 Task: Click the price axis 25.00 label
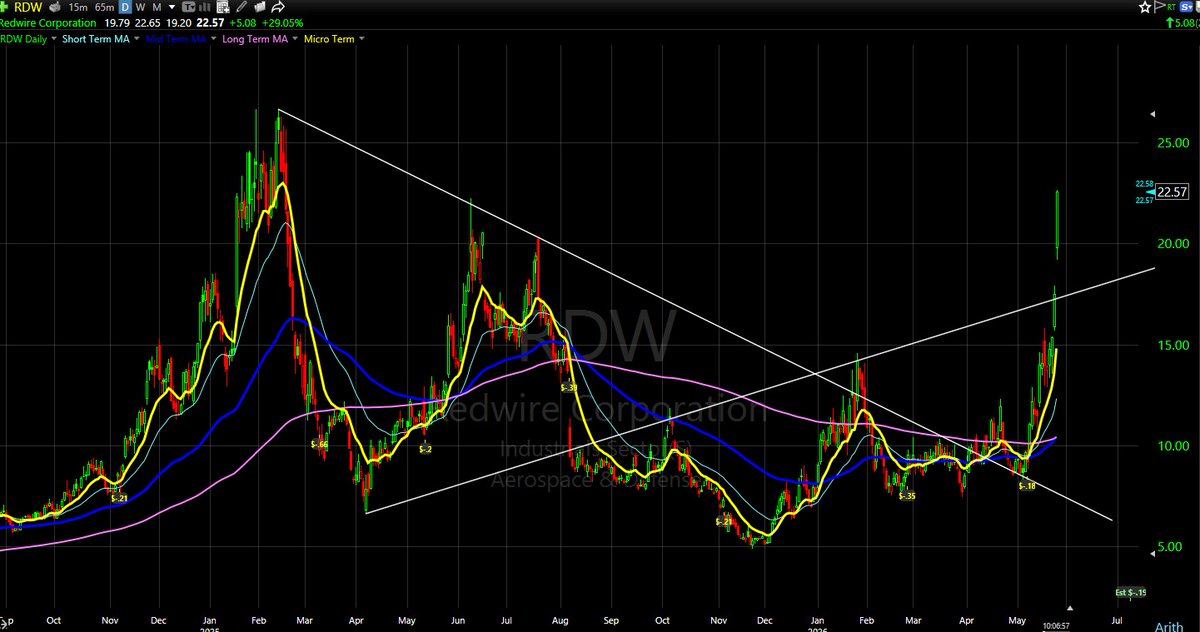1172,143
